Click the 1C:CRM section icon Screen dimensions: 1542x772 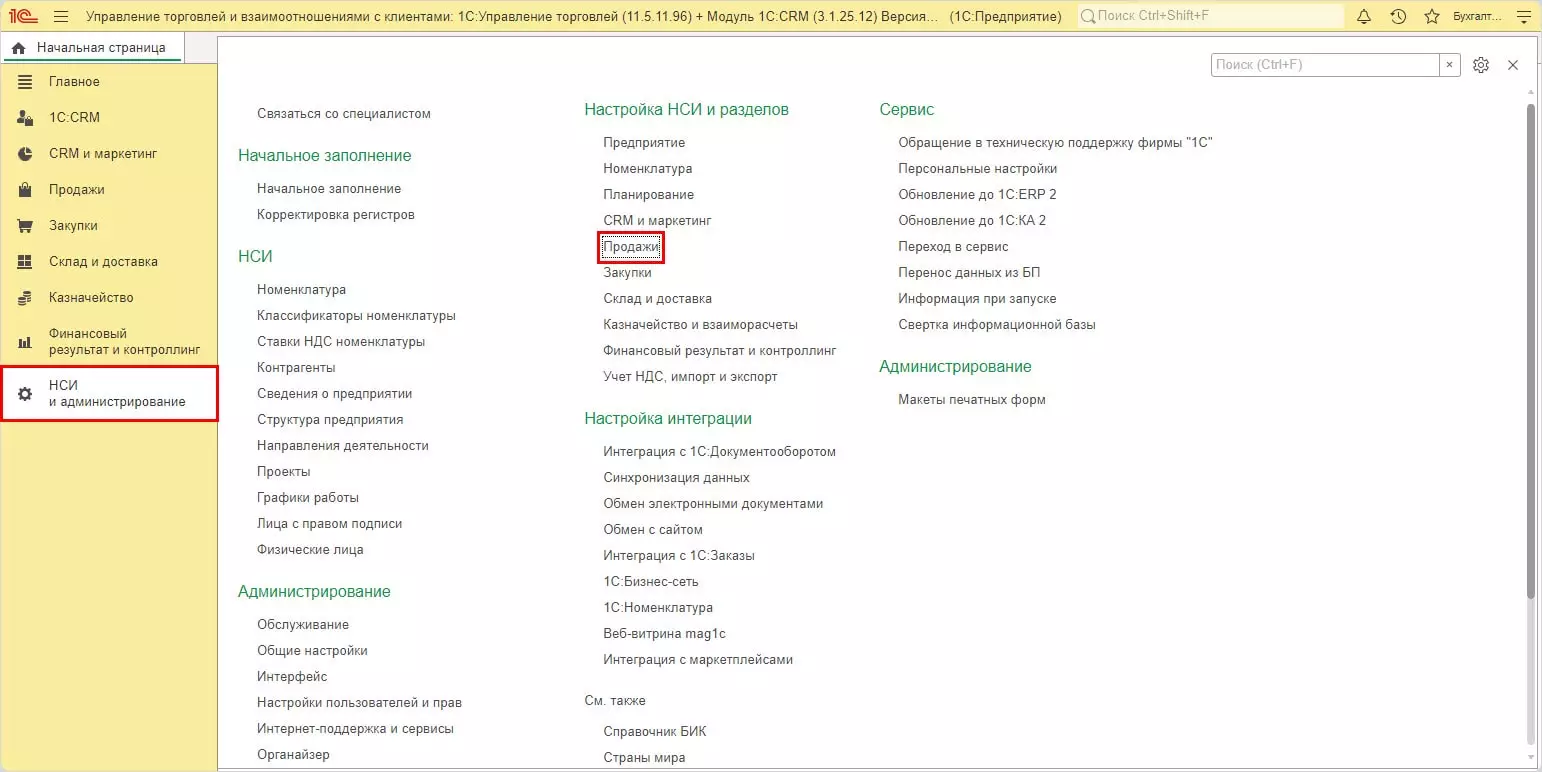tap(26, 118)
